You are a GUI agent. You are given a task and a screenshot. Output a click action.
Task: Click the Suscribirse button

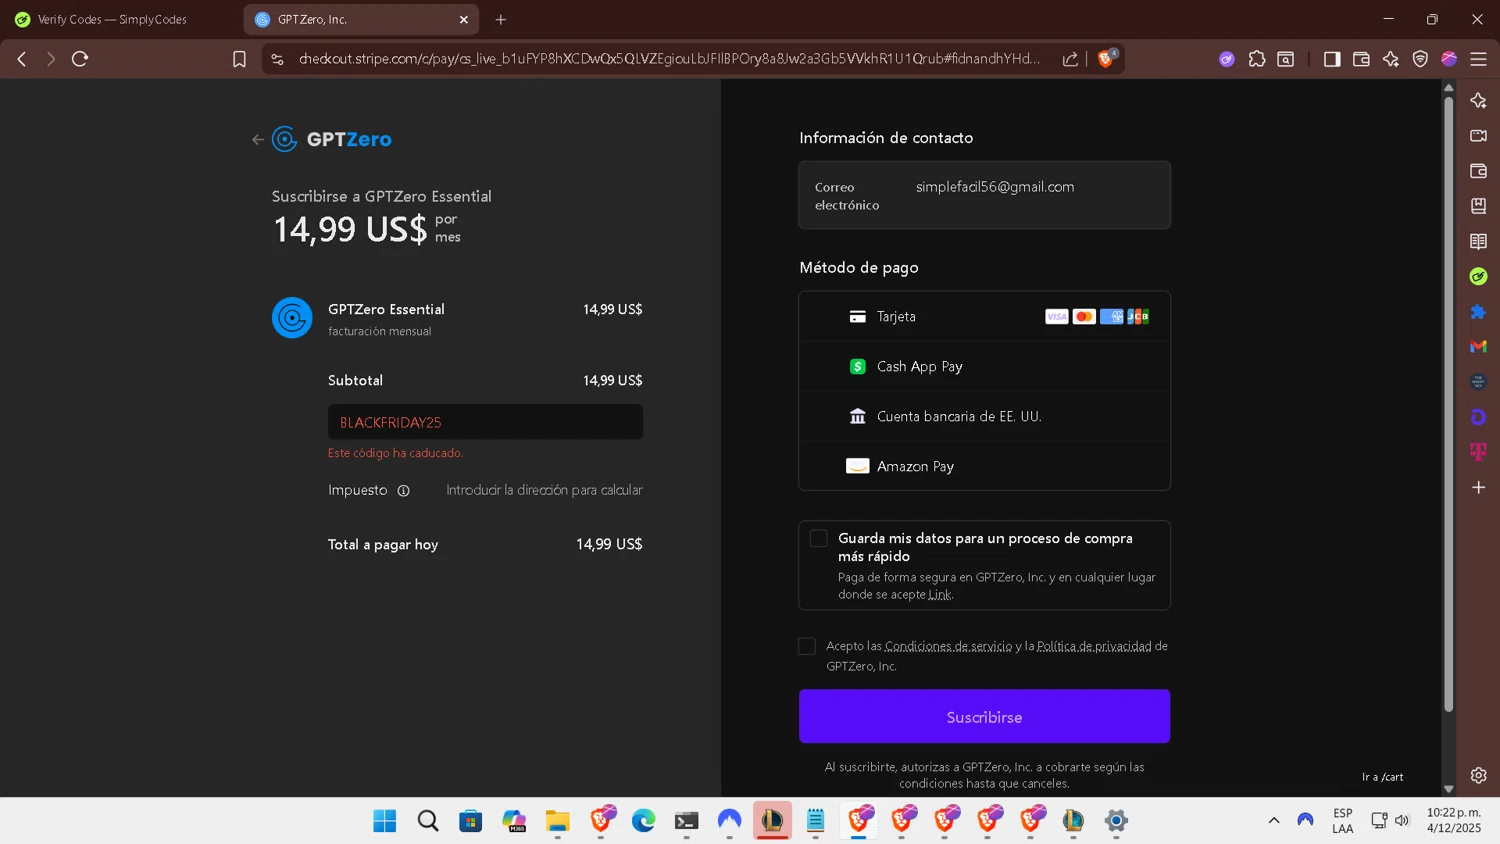(x=984, y=716)
